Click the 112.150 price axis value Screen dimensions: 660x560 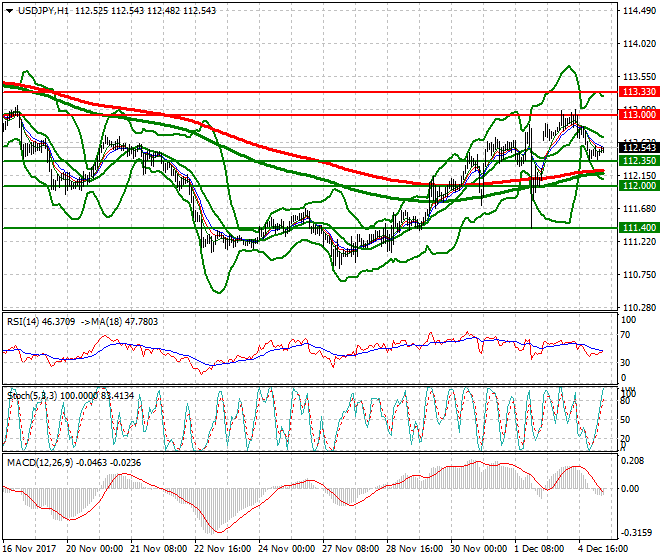point(639,176)
